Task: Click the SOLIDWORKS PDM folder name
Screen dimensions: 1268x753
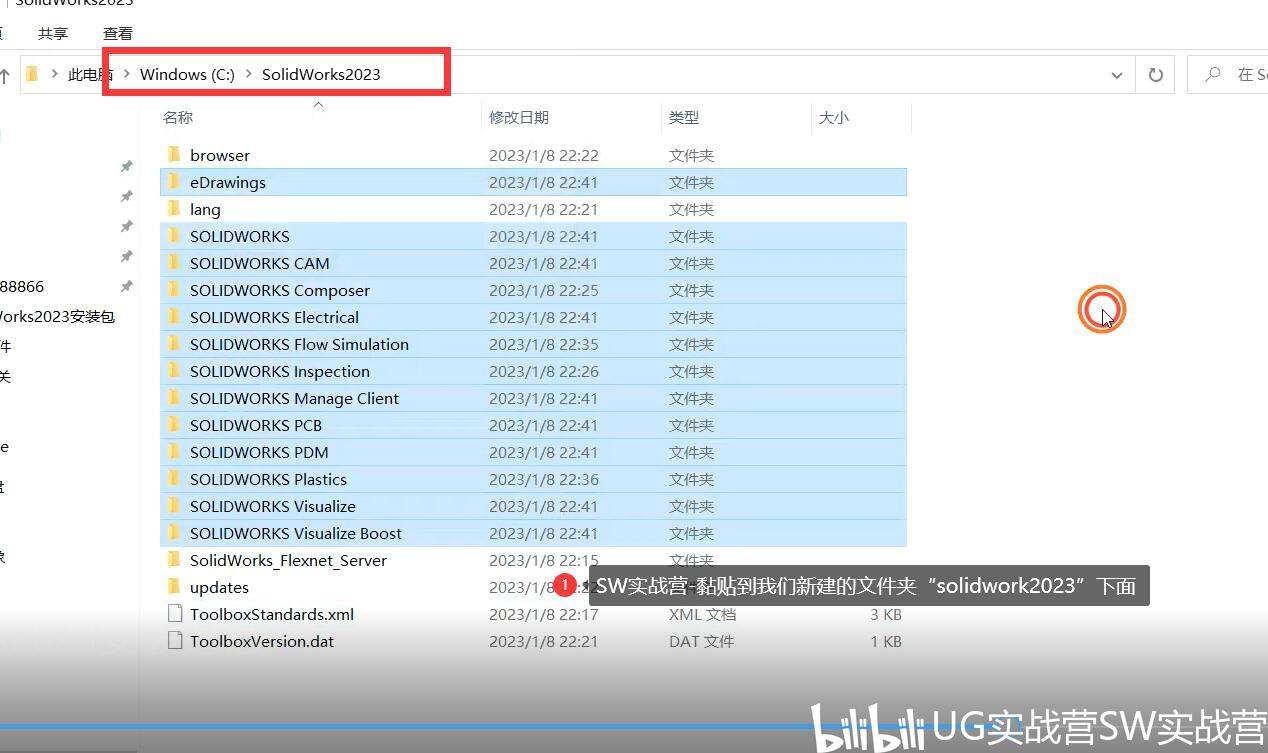Action: (259, 452)
